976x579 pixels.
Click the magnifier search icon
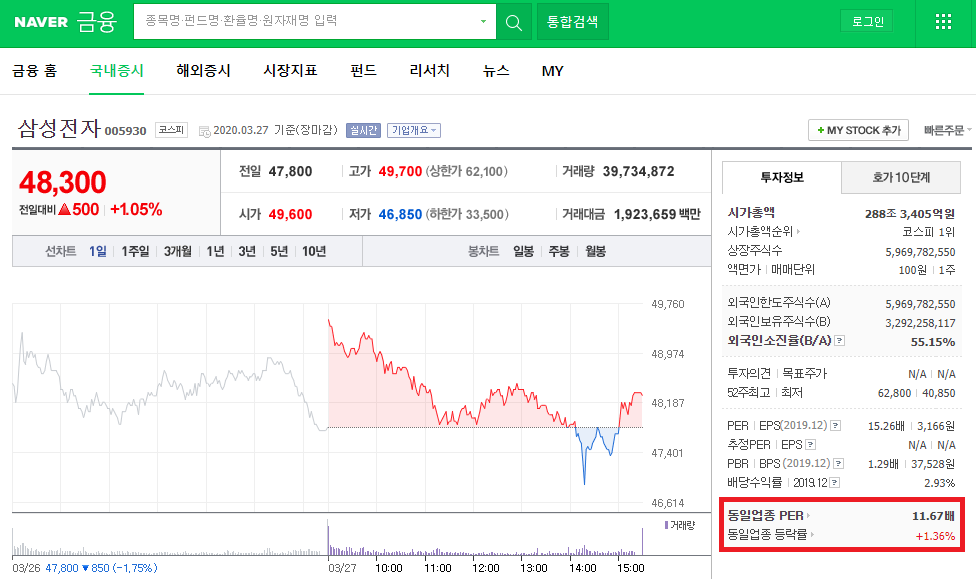514,22
